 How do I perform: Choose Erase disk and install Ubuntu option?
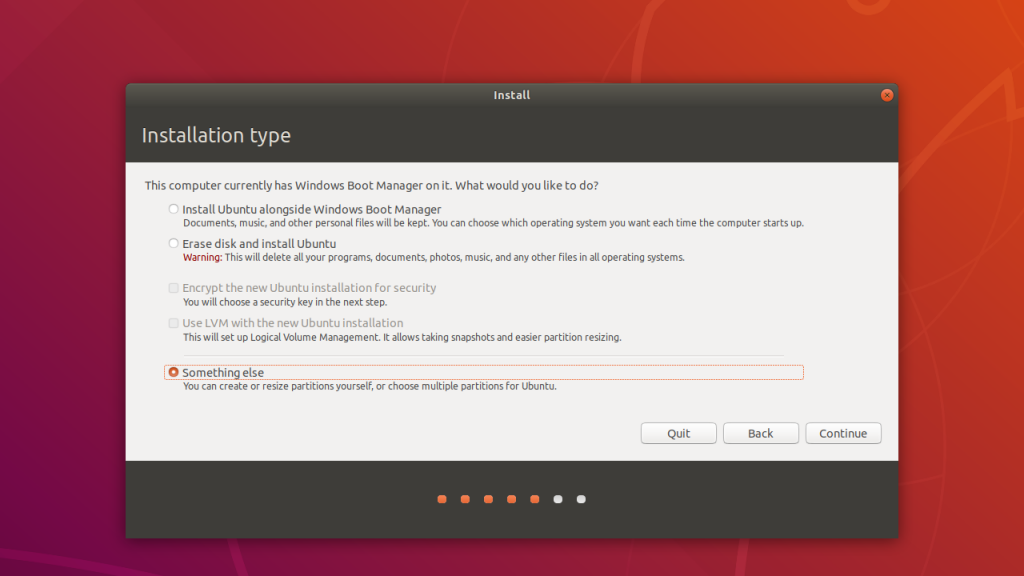[173, 244]
